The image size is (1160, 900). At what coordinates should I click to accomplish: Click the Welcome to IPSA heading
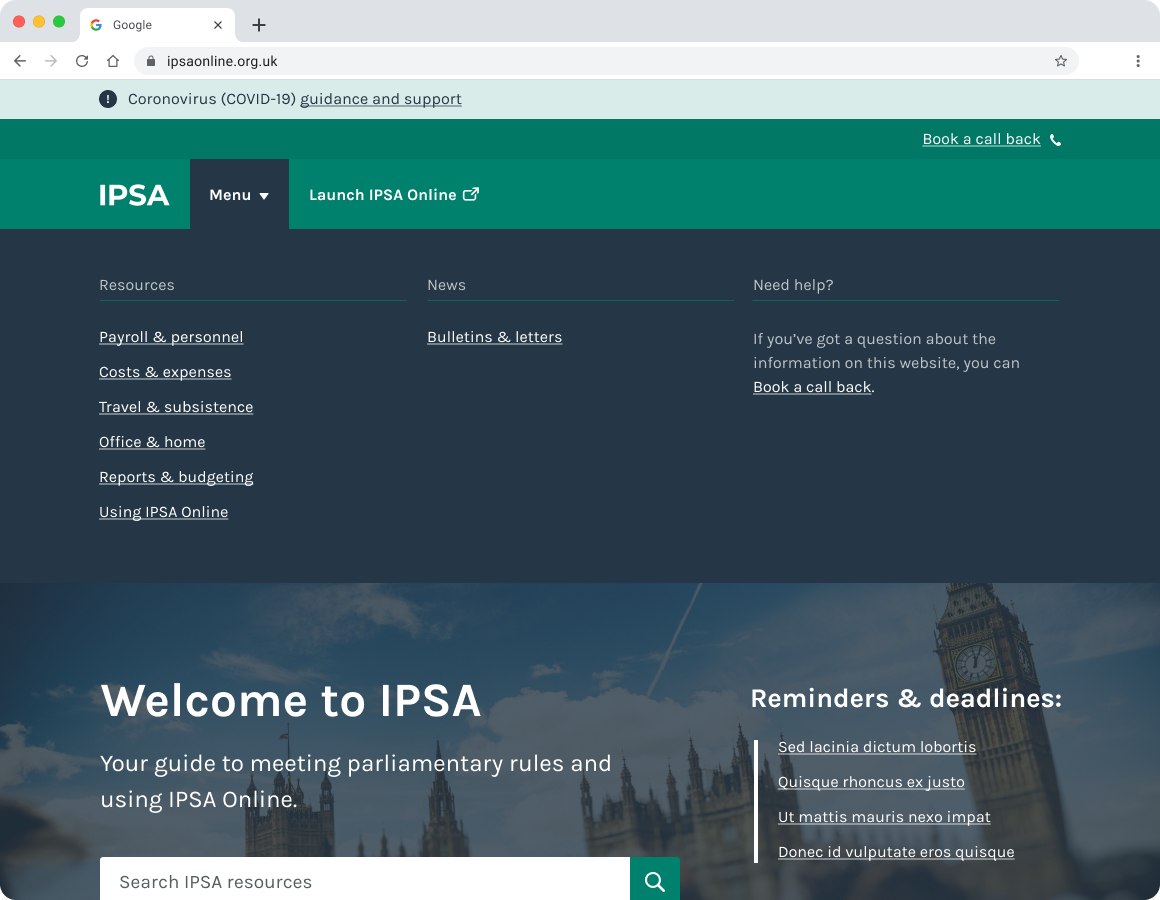[x=291, y=700]
